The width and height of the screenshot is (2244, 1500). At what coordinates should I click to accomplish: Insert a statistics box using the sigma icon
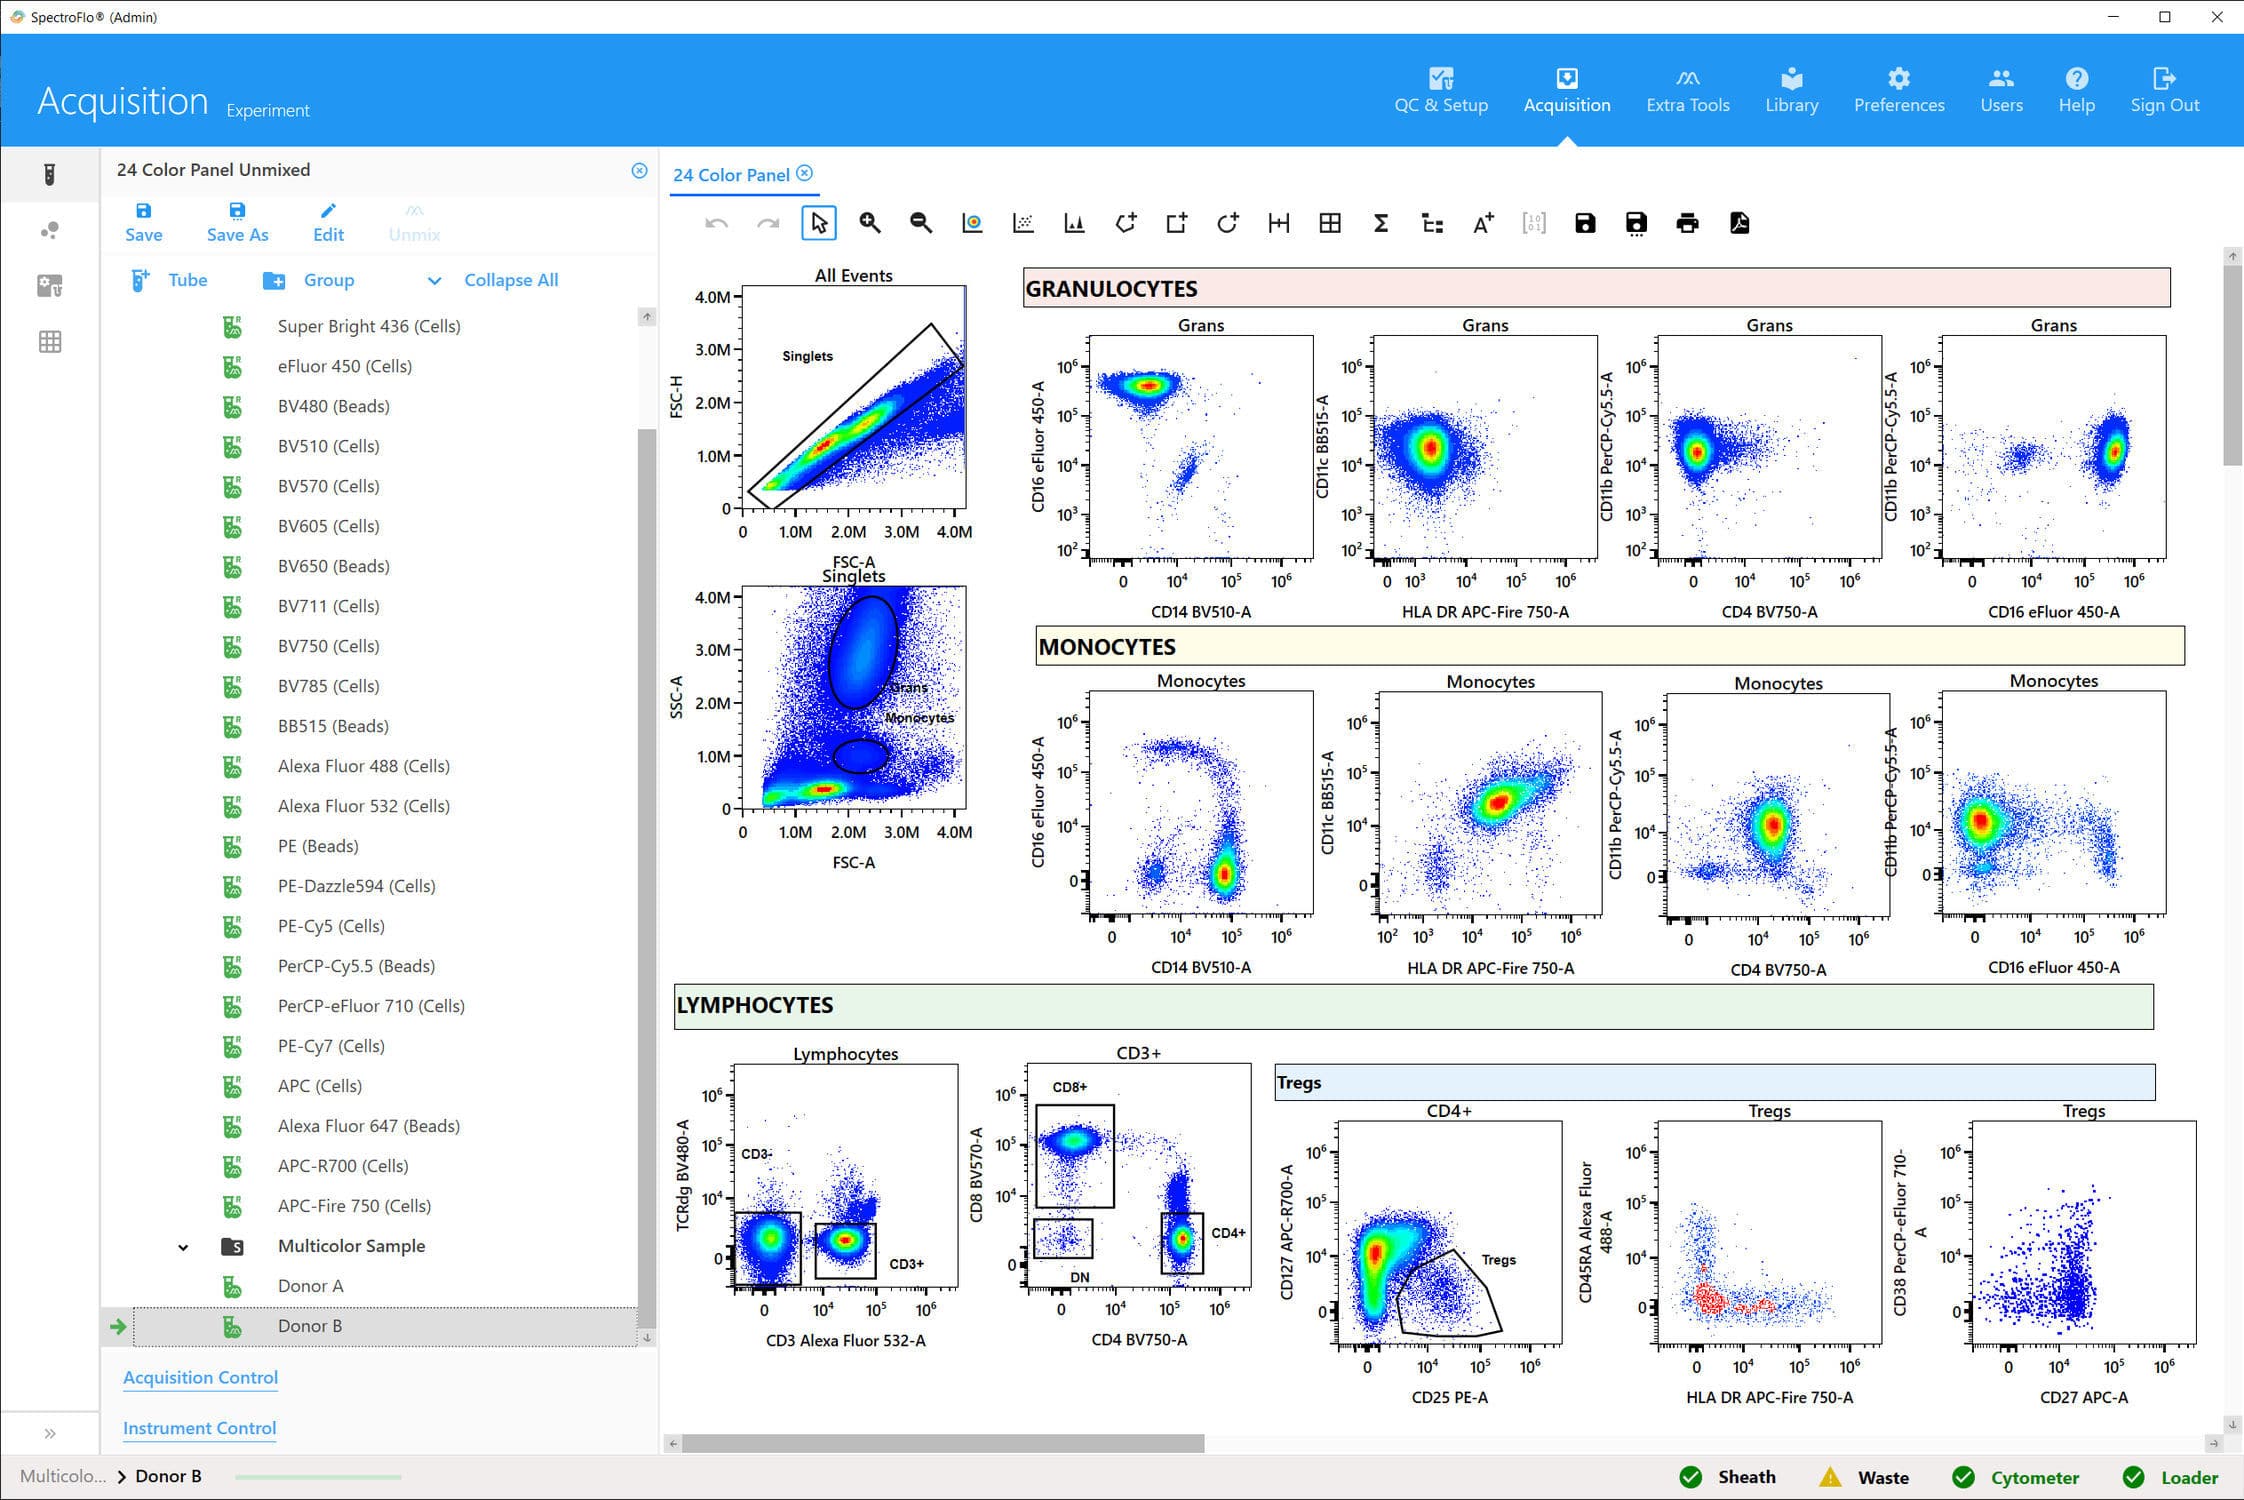coord(1381,223)
